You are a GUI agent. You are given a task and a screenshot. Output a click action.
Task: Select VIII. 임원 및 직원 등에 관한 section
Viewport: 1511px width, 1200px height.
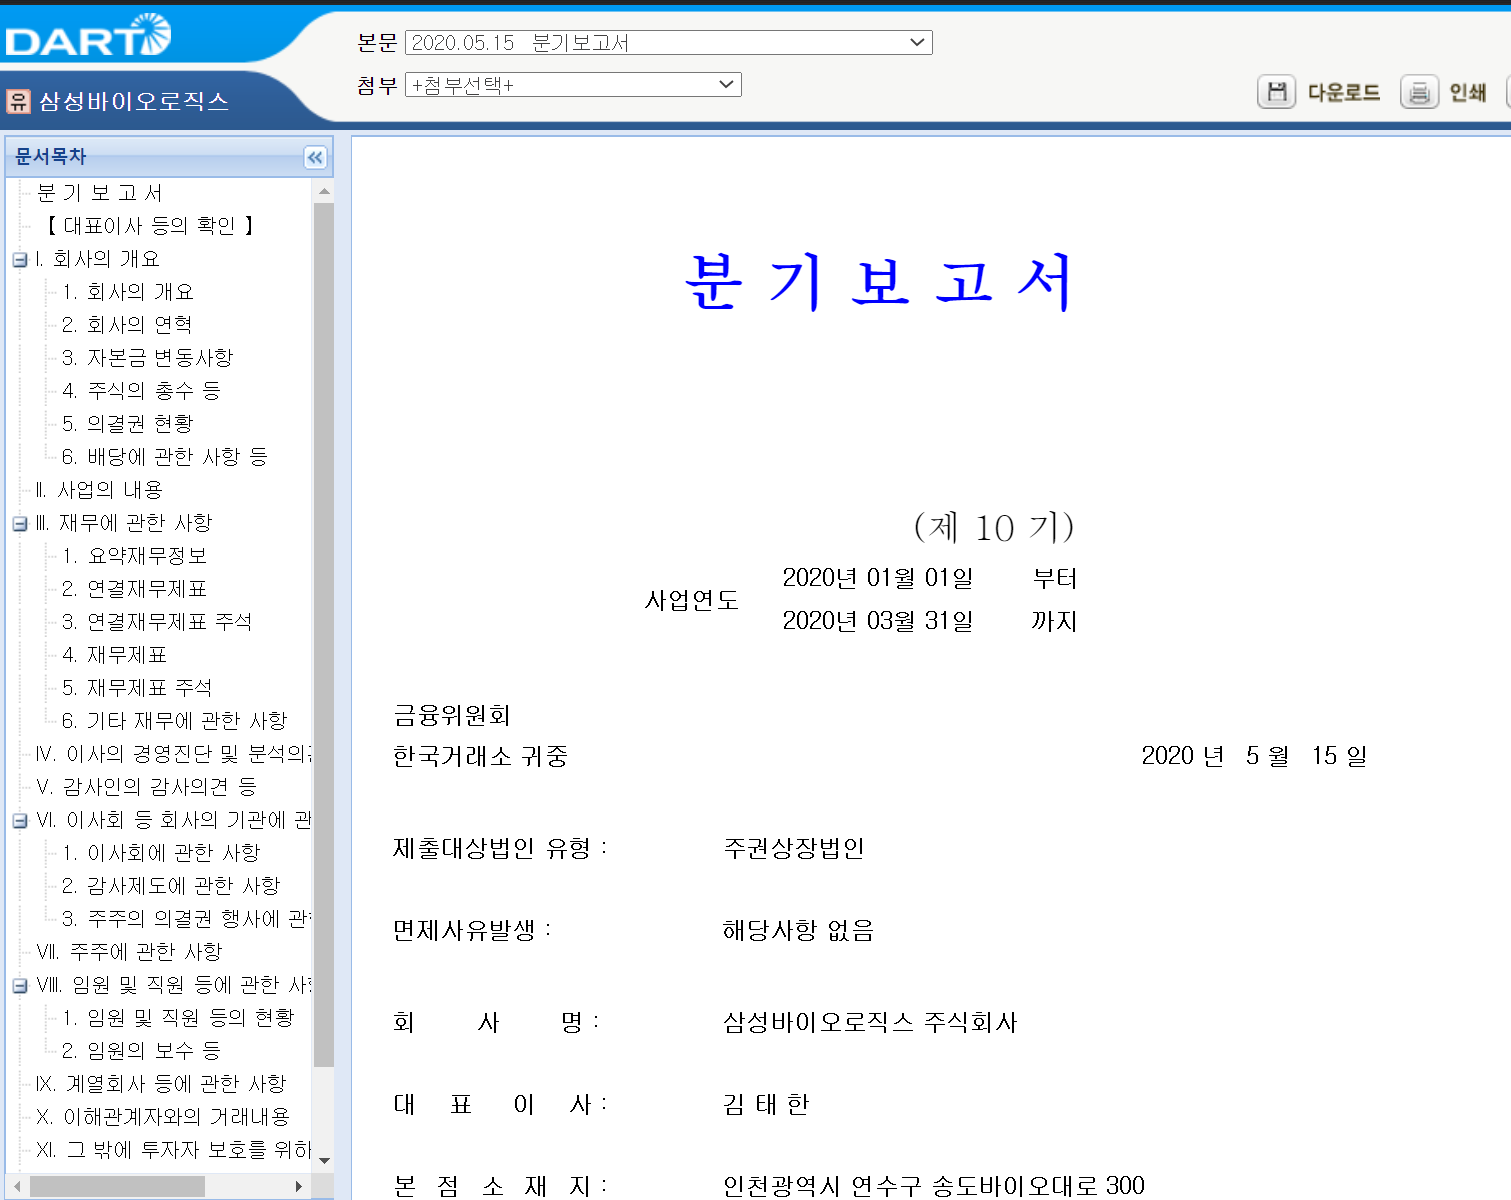[x=173, y=985]
